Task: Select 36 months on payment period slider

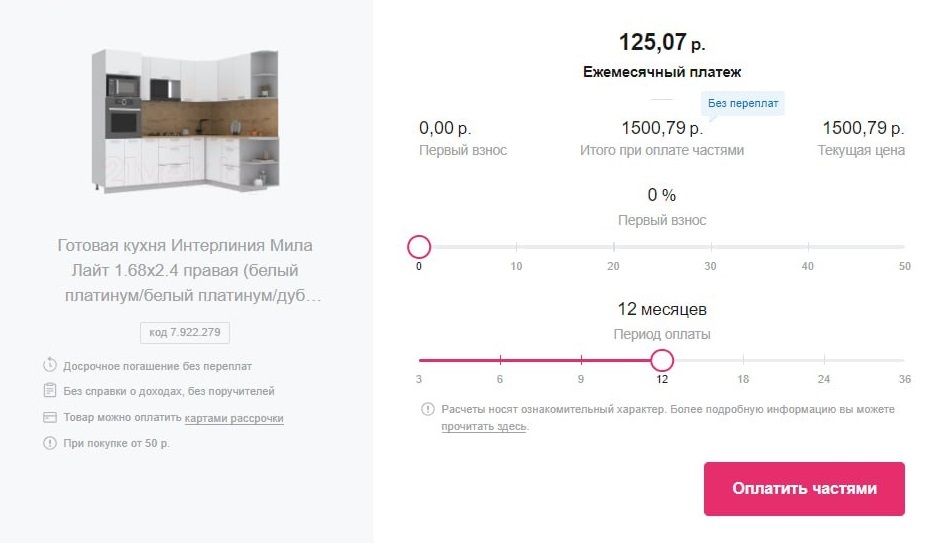Action: coord(904,360)
